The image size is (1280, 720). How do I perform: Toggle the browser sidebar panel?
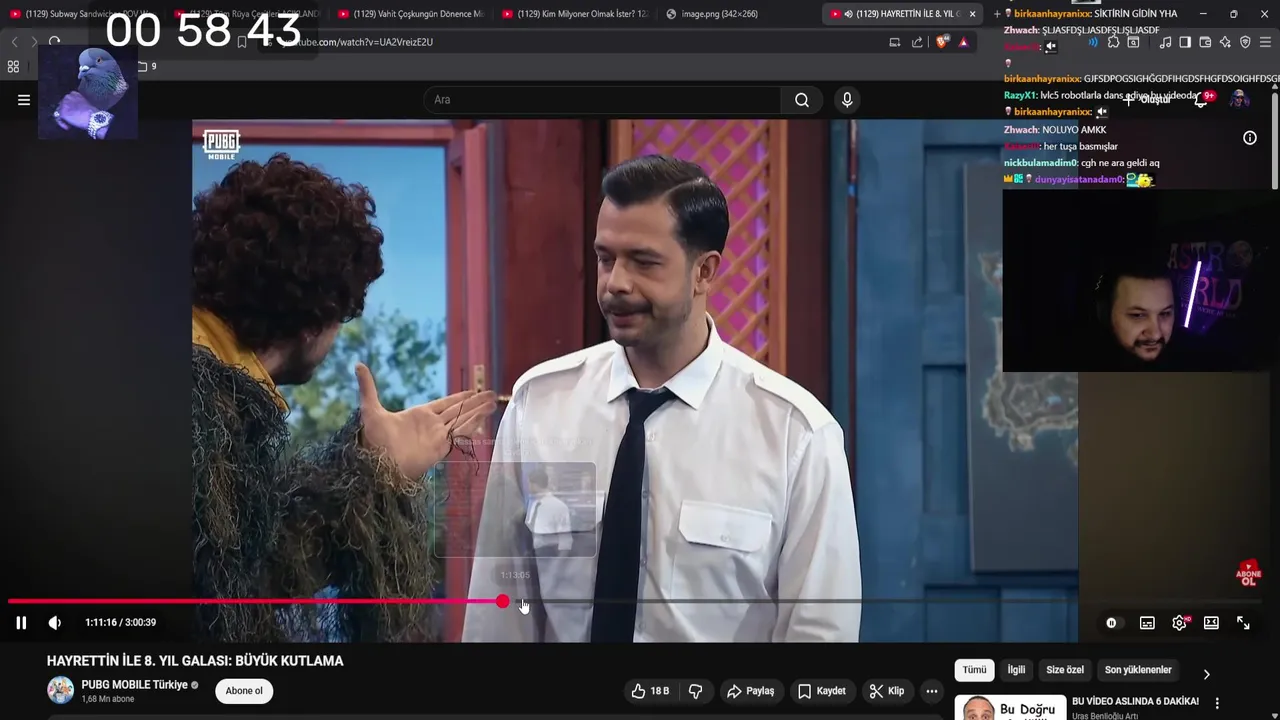1185,42
